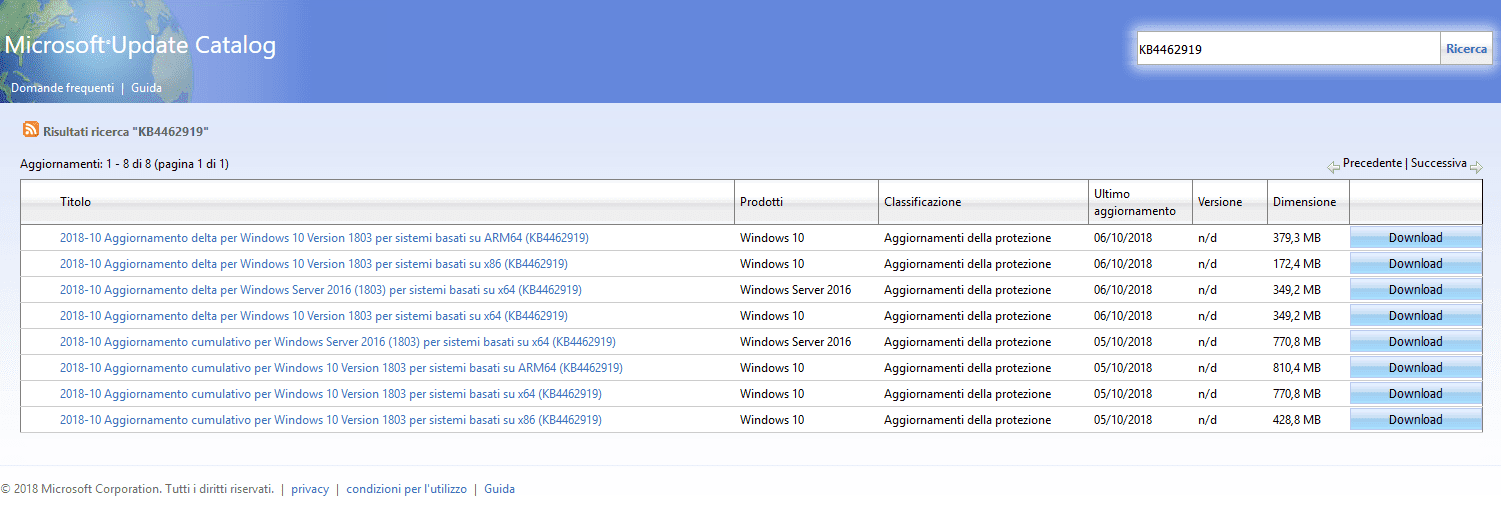Click the left arrow icon next to Precedente

[1333, 166]
